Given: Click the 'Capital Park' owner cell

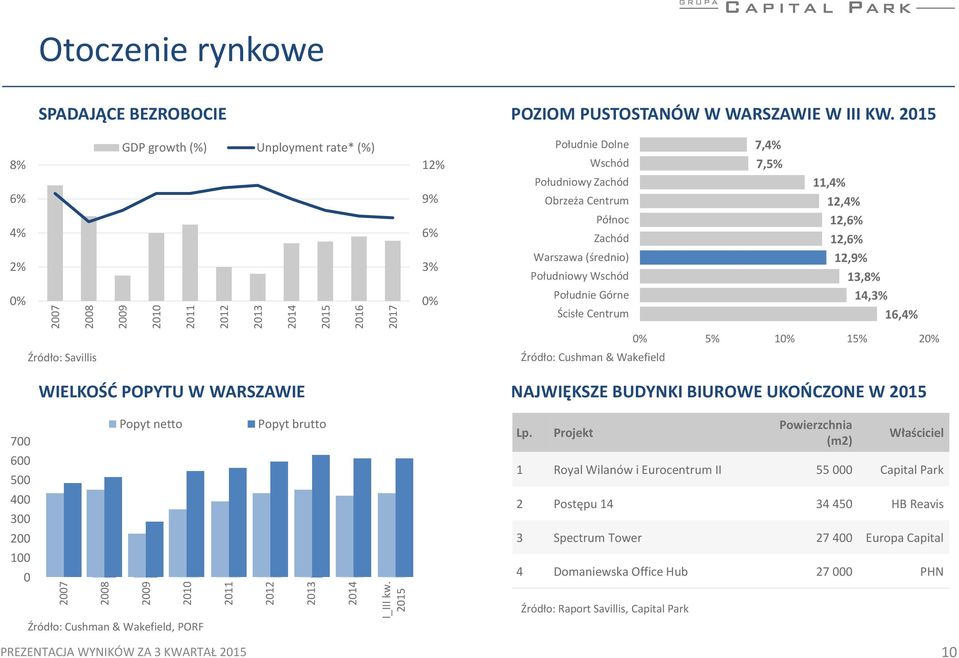Looking at the screenshot, I should click(x=911, y=470).
